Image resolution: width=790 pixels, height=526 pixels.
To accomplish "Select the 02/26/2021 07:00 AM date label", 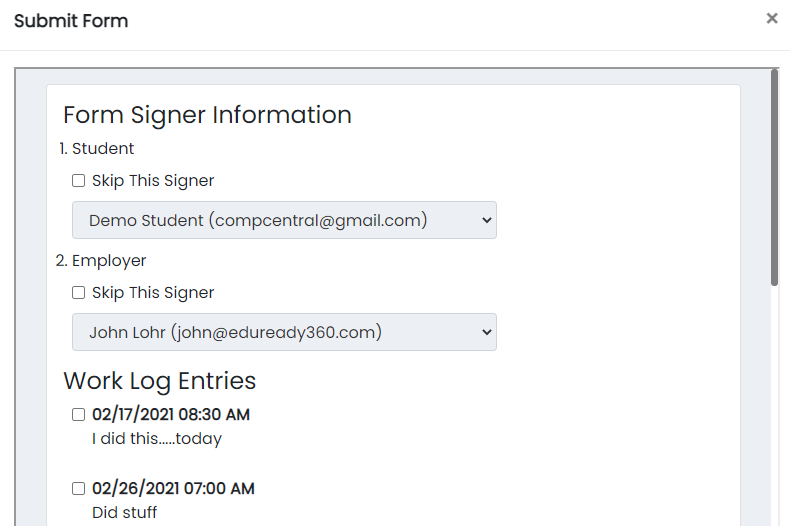I will [173, 488].
